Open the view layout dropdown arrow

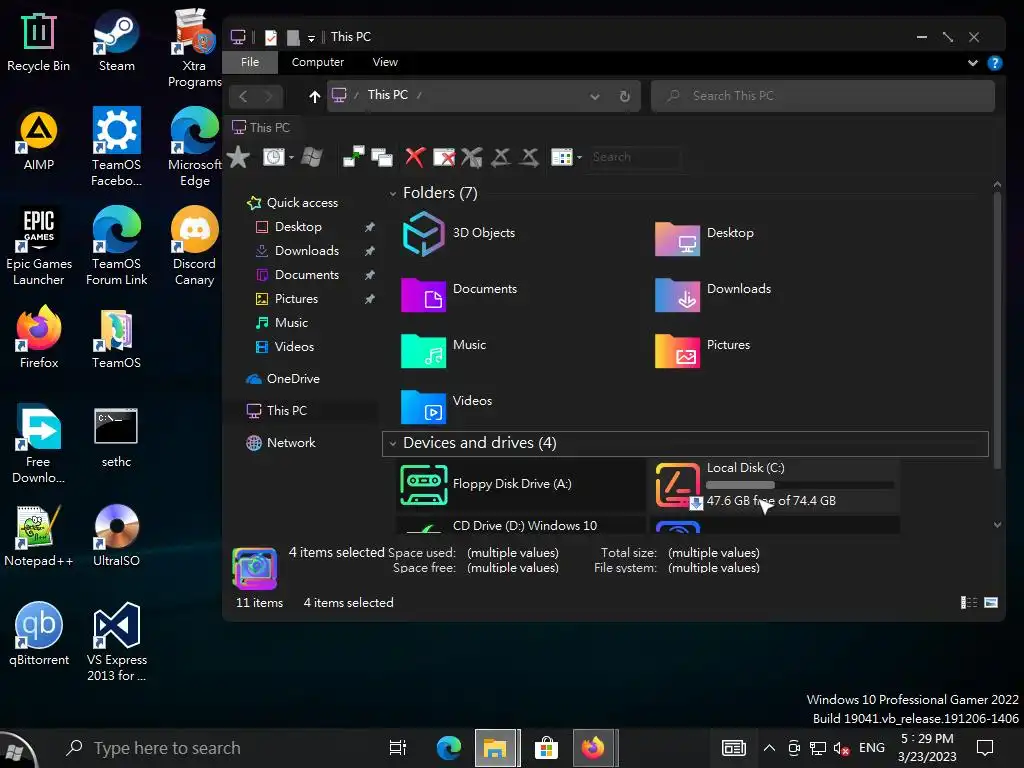tap(579, 157)
